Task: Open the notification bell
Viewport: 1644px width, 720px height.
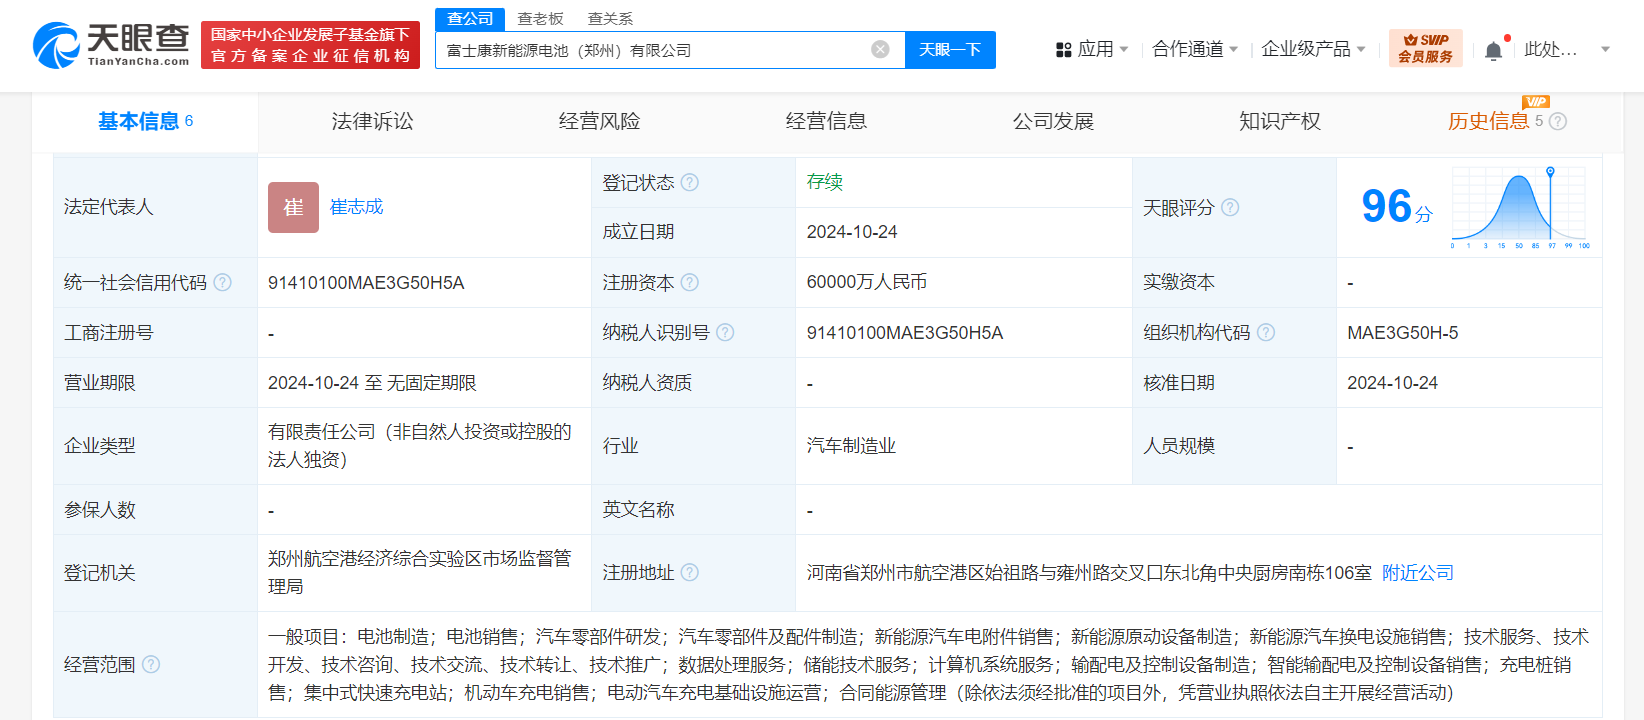Action: click(x=1493, y=50)
